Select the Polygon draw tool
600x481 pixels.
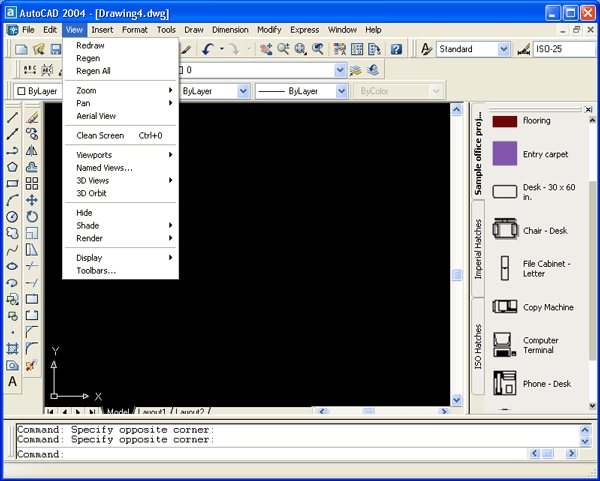(12, 167)
